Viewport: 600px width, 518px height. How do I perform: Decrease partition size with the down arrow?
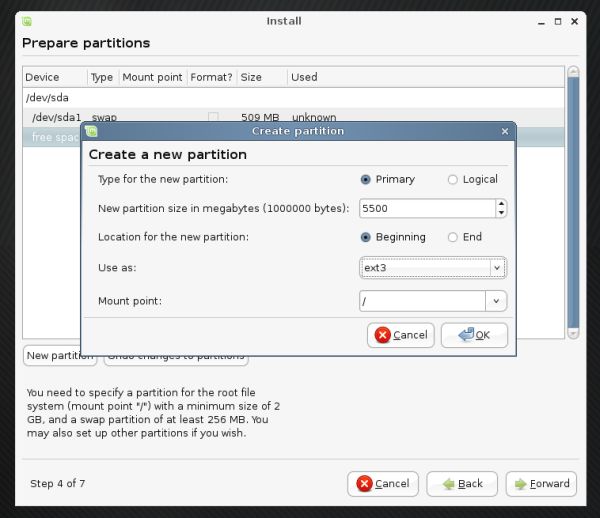501,213
